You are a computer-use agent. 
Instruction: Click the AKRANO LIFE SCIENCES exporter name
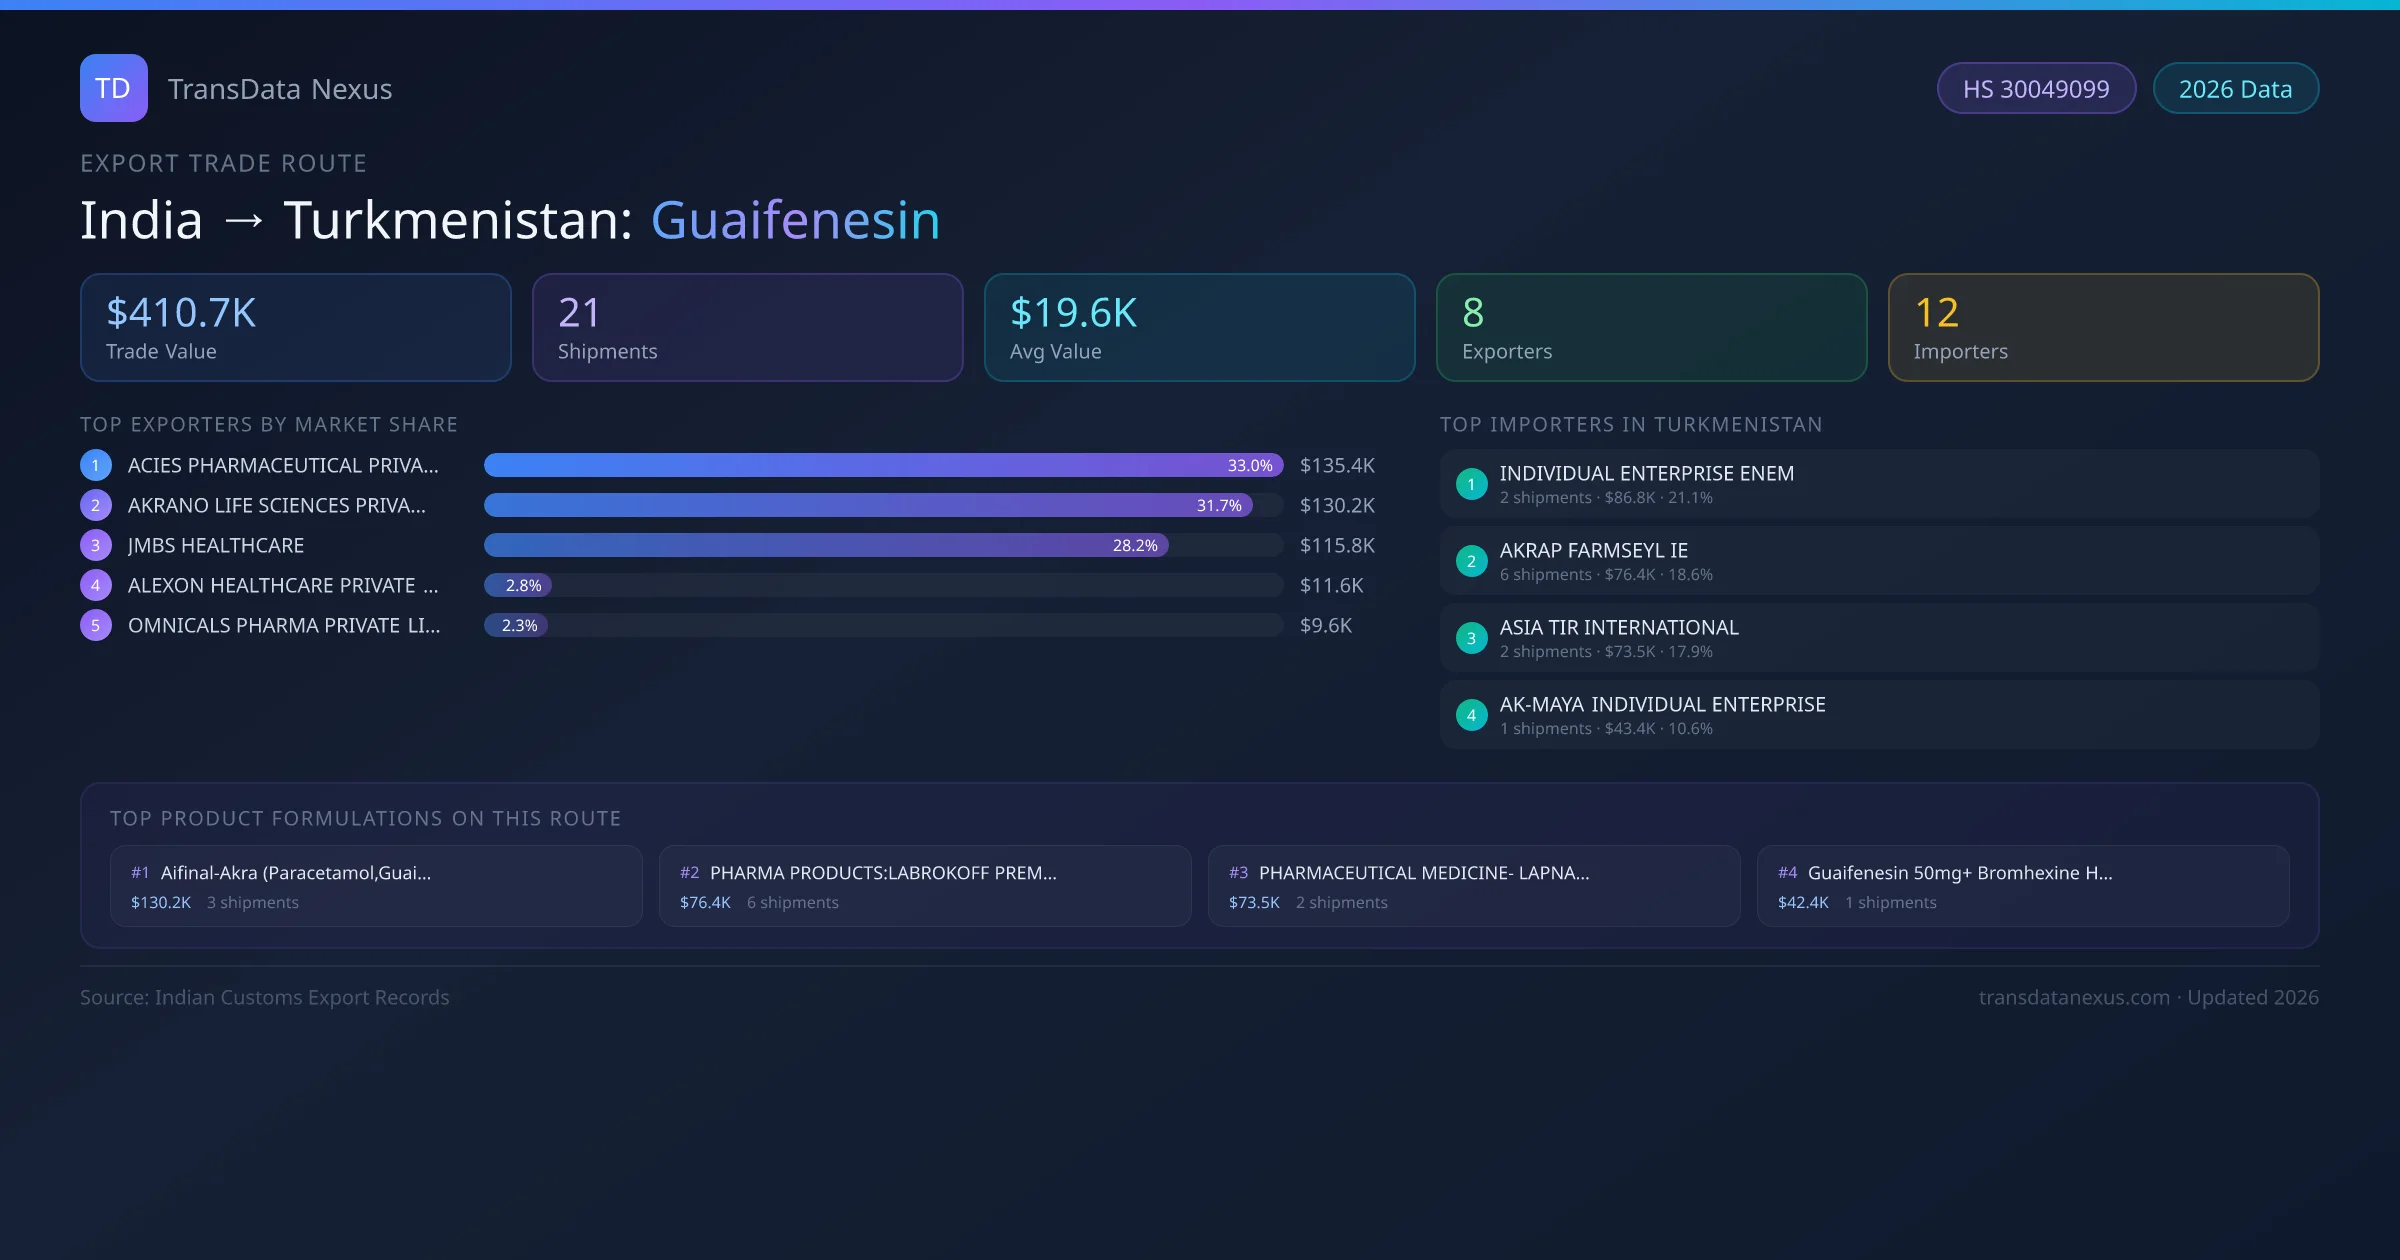276,505
